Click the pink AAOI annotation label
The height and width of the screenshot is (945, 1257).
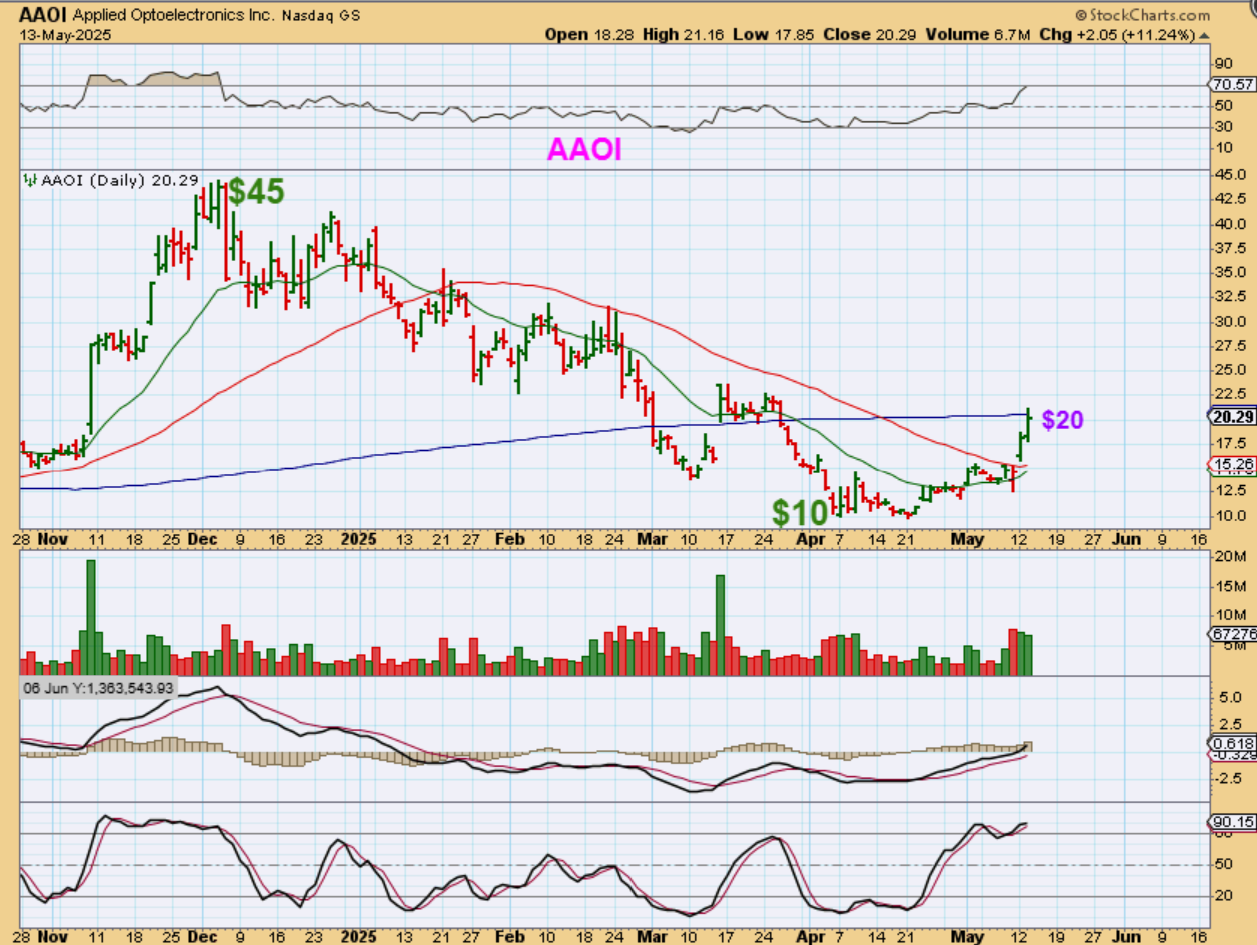584,150
